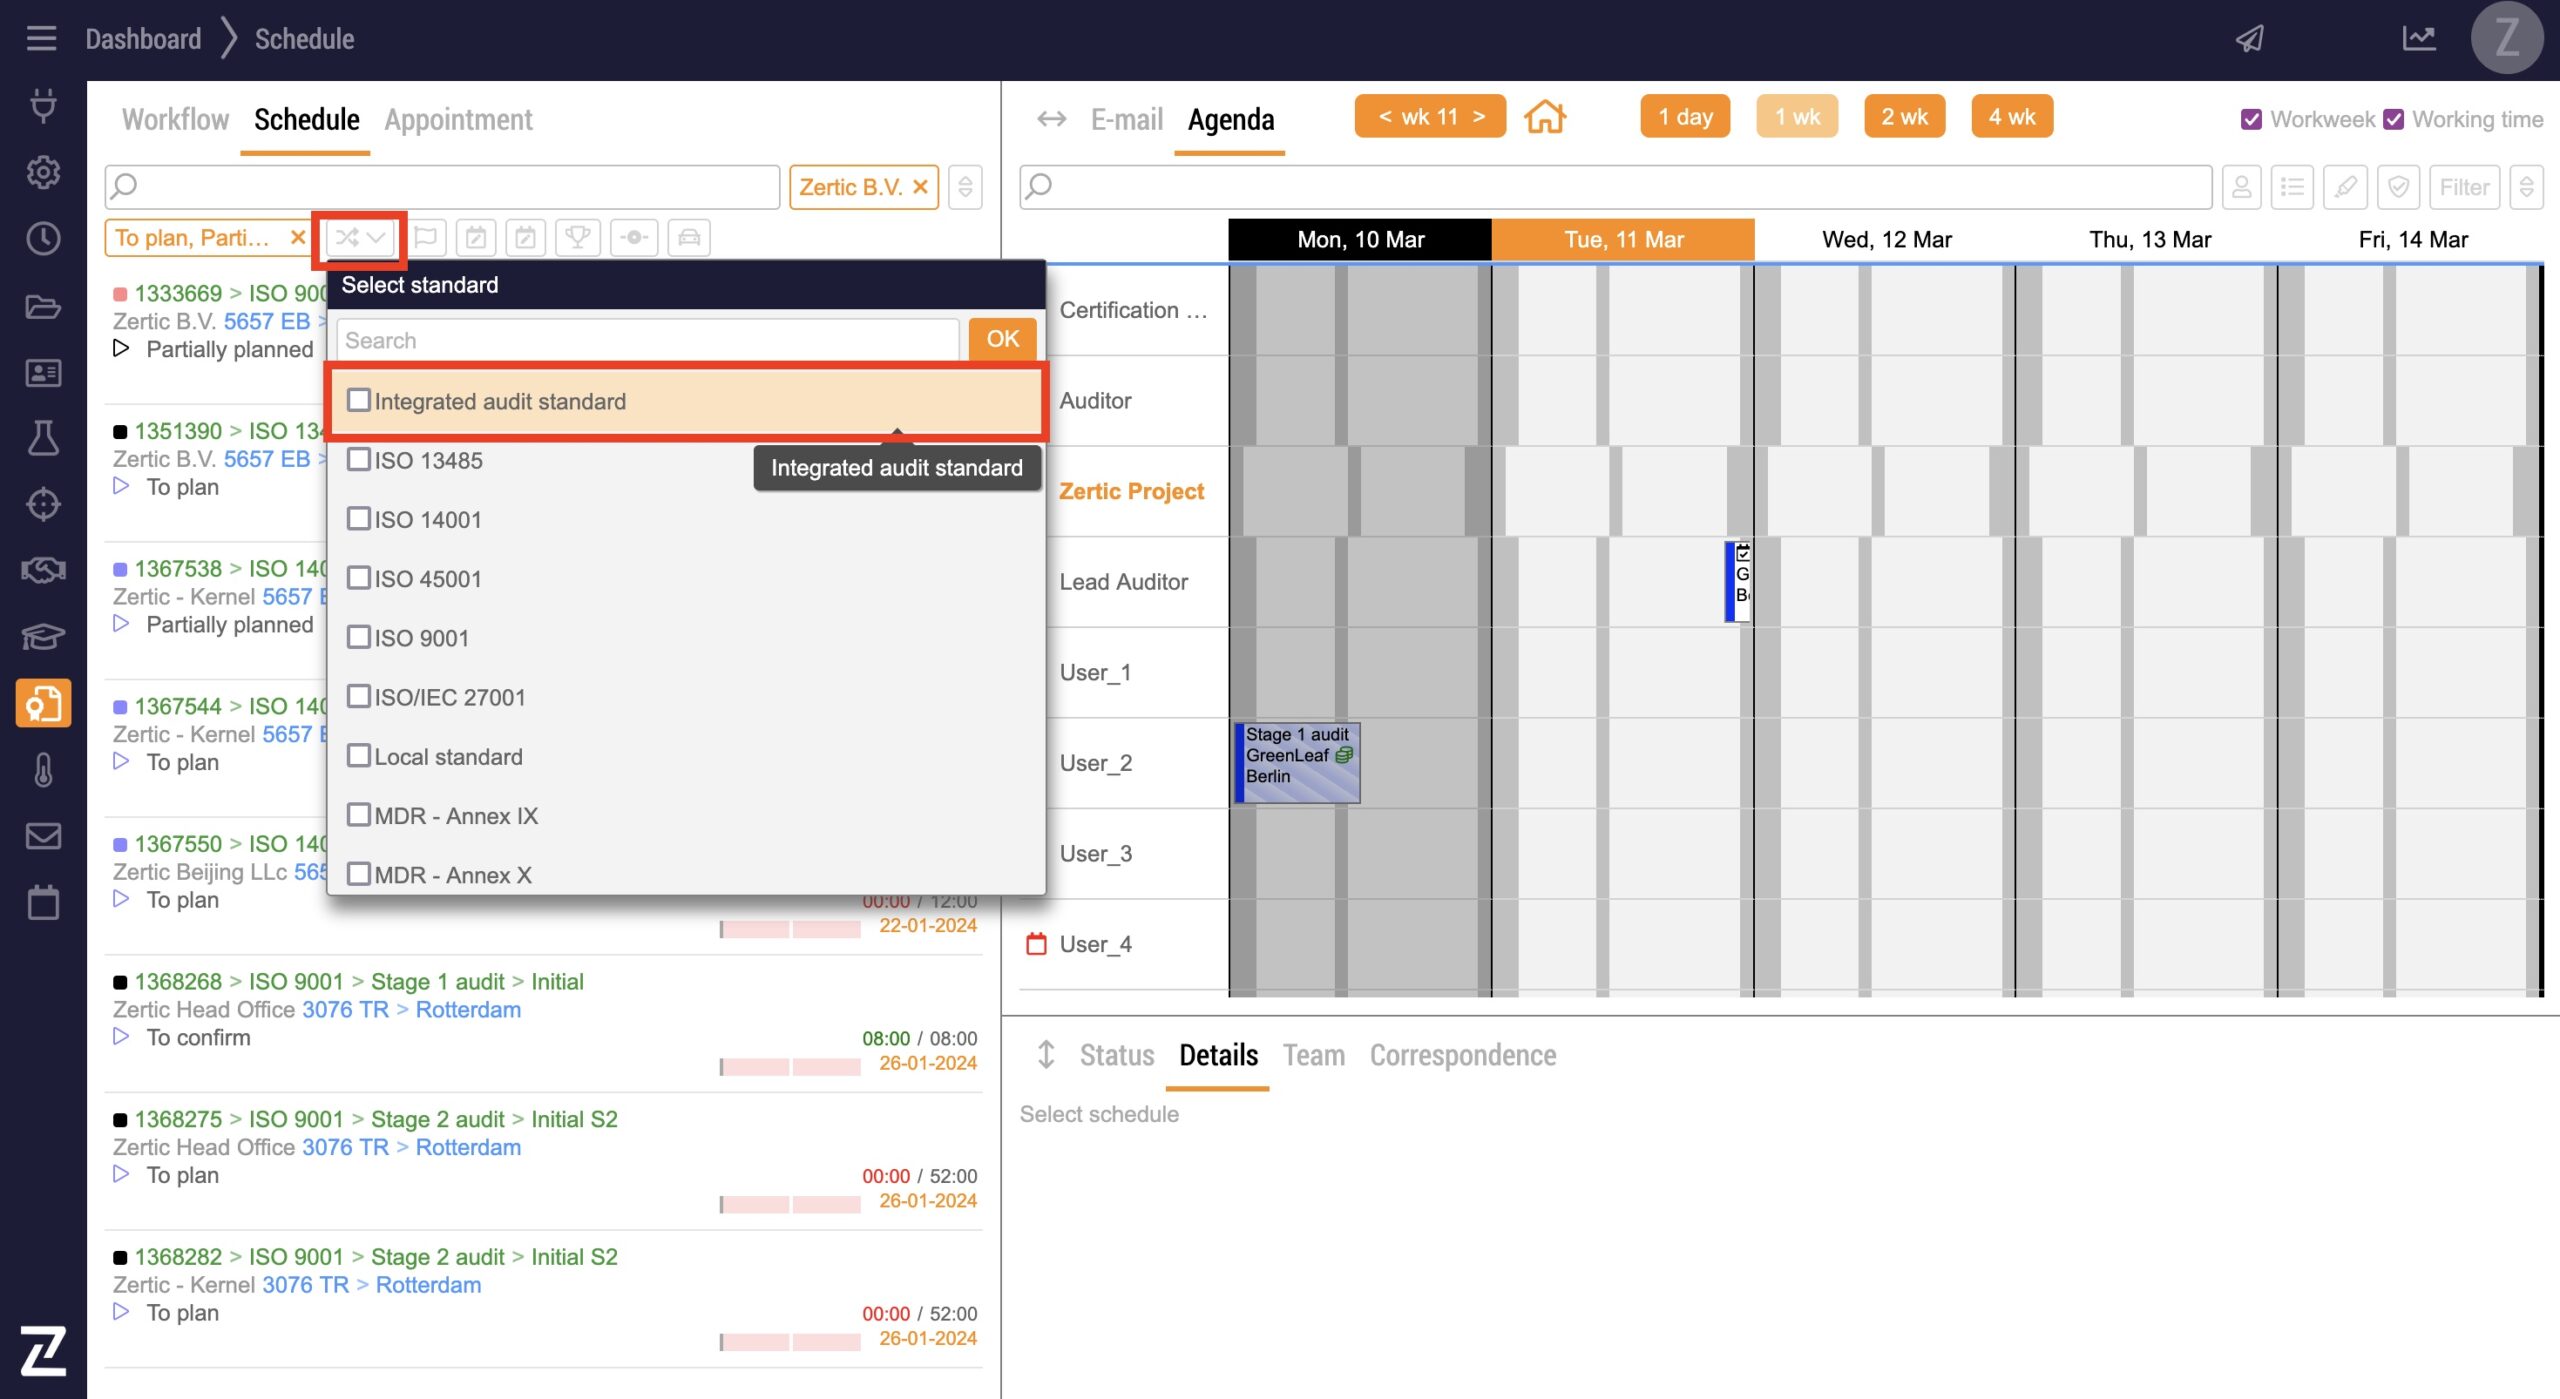Expand the Filter stepper beside Agenda search
Viewport: 2560px width, 1399px height.
point(2526,187)
